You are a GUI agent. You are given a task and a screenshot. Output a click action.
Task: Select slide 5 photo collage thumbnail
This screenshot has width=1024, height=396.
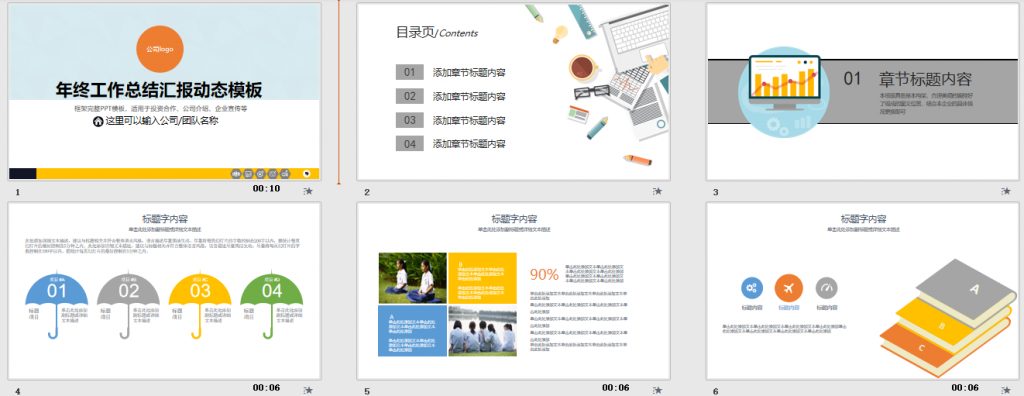click(513, 291)
